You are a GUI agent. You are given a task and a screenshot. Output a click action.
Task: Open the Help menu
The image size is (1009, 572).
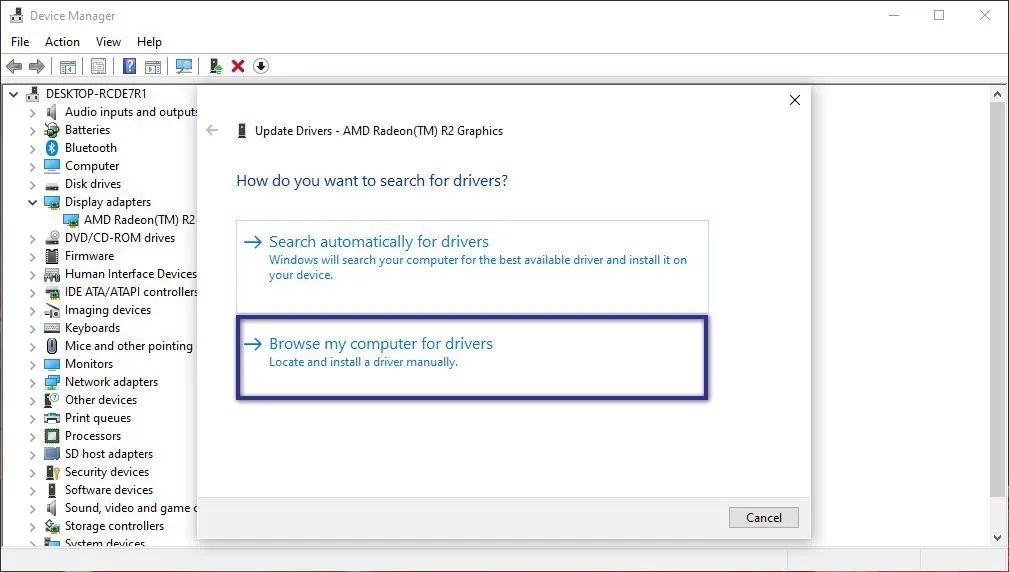[x=149, y=42]
